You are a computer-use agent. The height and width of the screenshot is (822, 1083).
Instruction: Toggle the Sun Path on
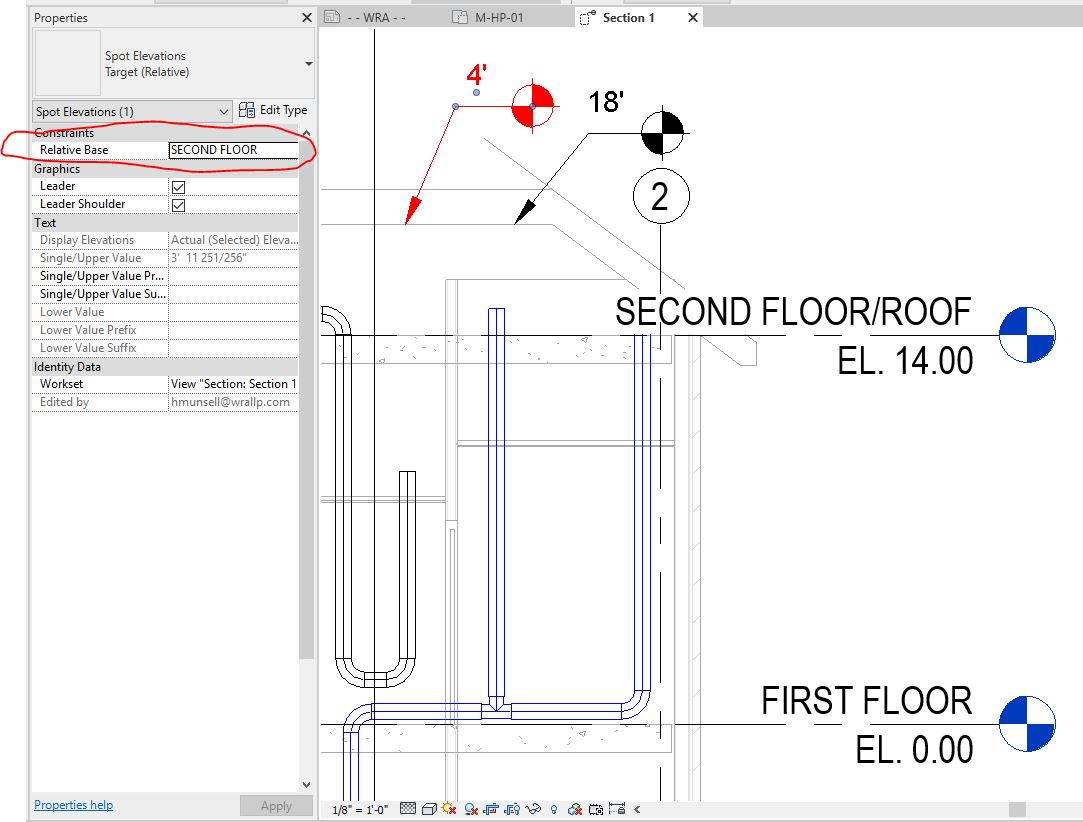[x=448, y=808]
